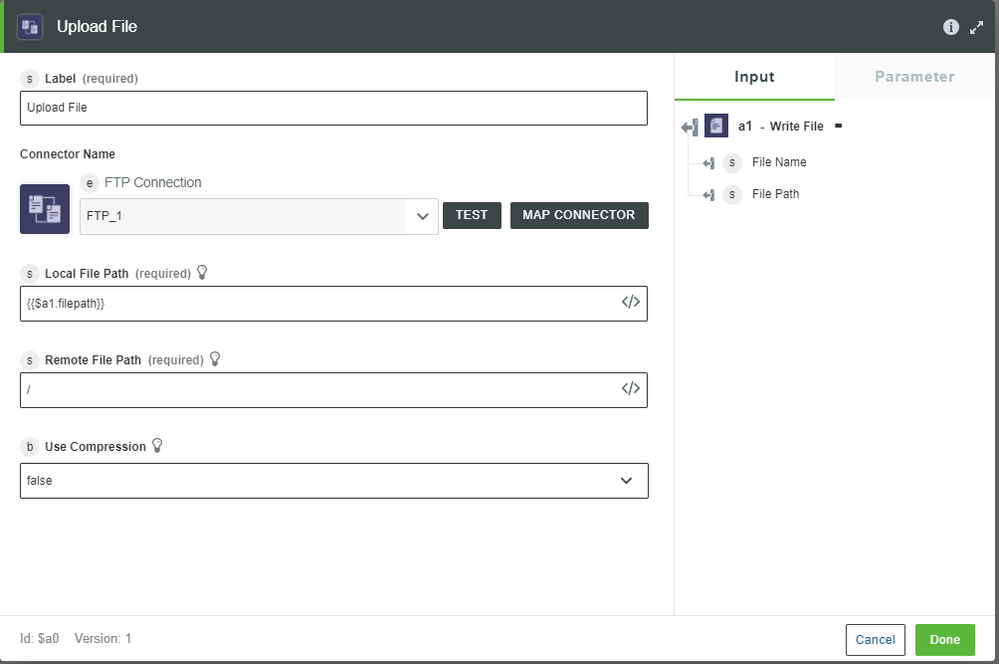The image size is (999, 664).
Task: Switch to the Parameter tab
Action: (914, 76)
